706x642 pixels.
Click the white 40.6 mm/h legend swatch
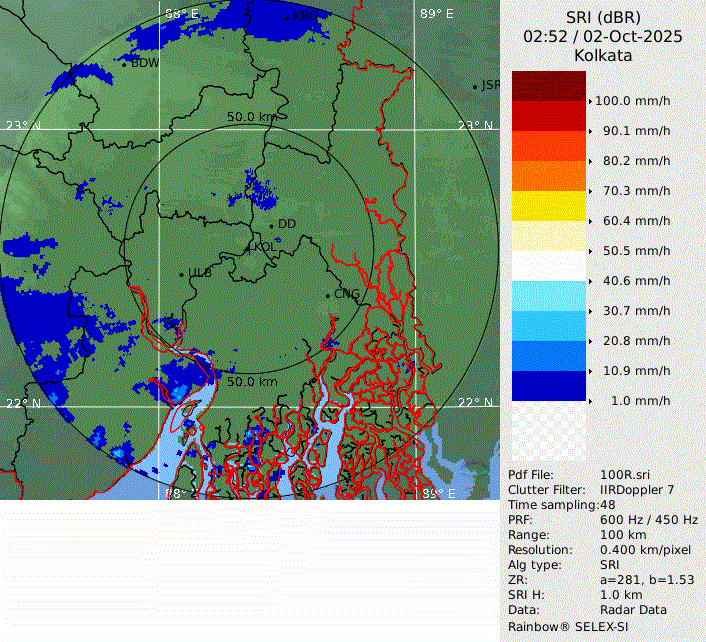pos(548,266)
